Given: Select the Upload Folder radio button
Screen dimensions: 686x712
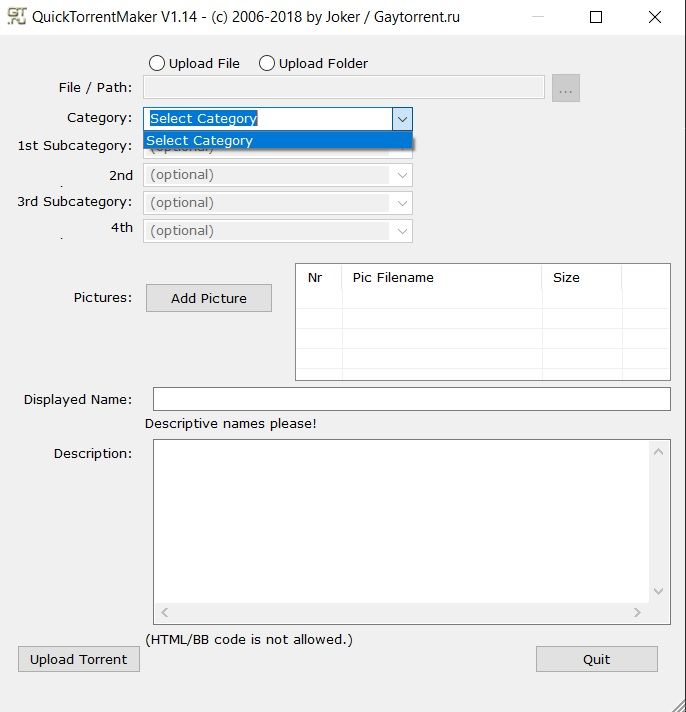Looking at the screenshot, I should tap(267, 63).
